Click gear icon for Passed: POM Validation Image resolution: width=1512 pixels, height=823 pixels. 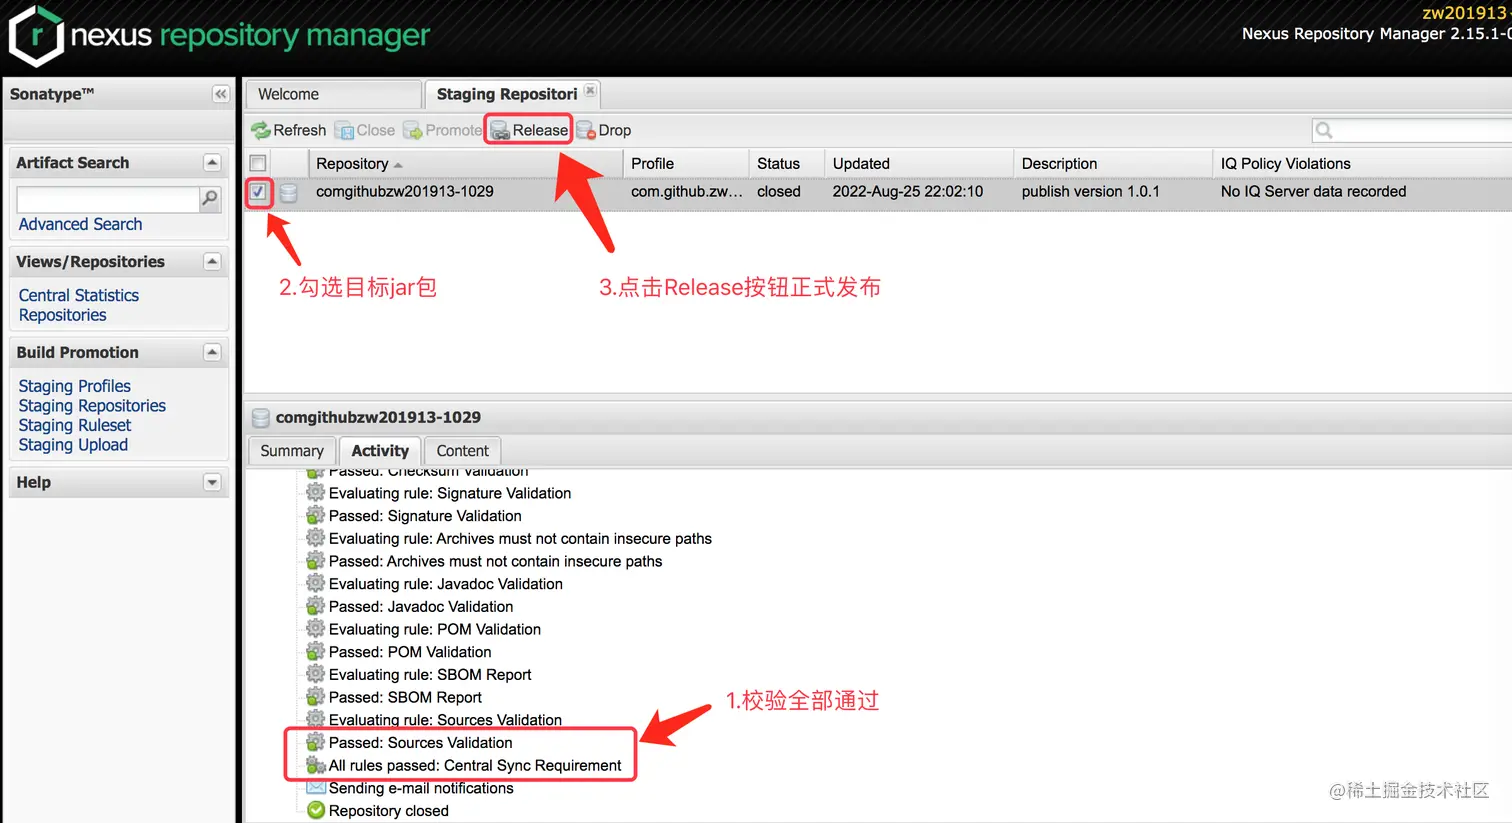[315, 652]
